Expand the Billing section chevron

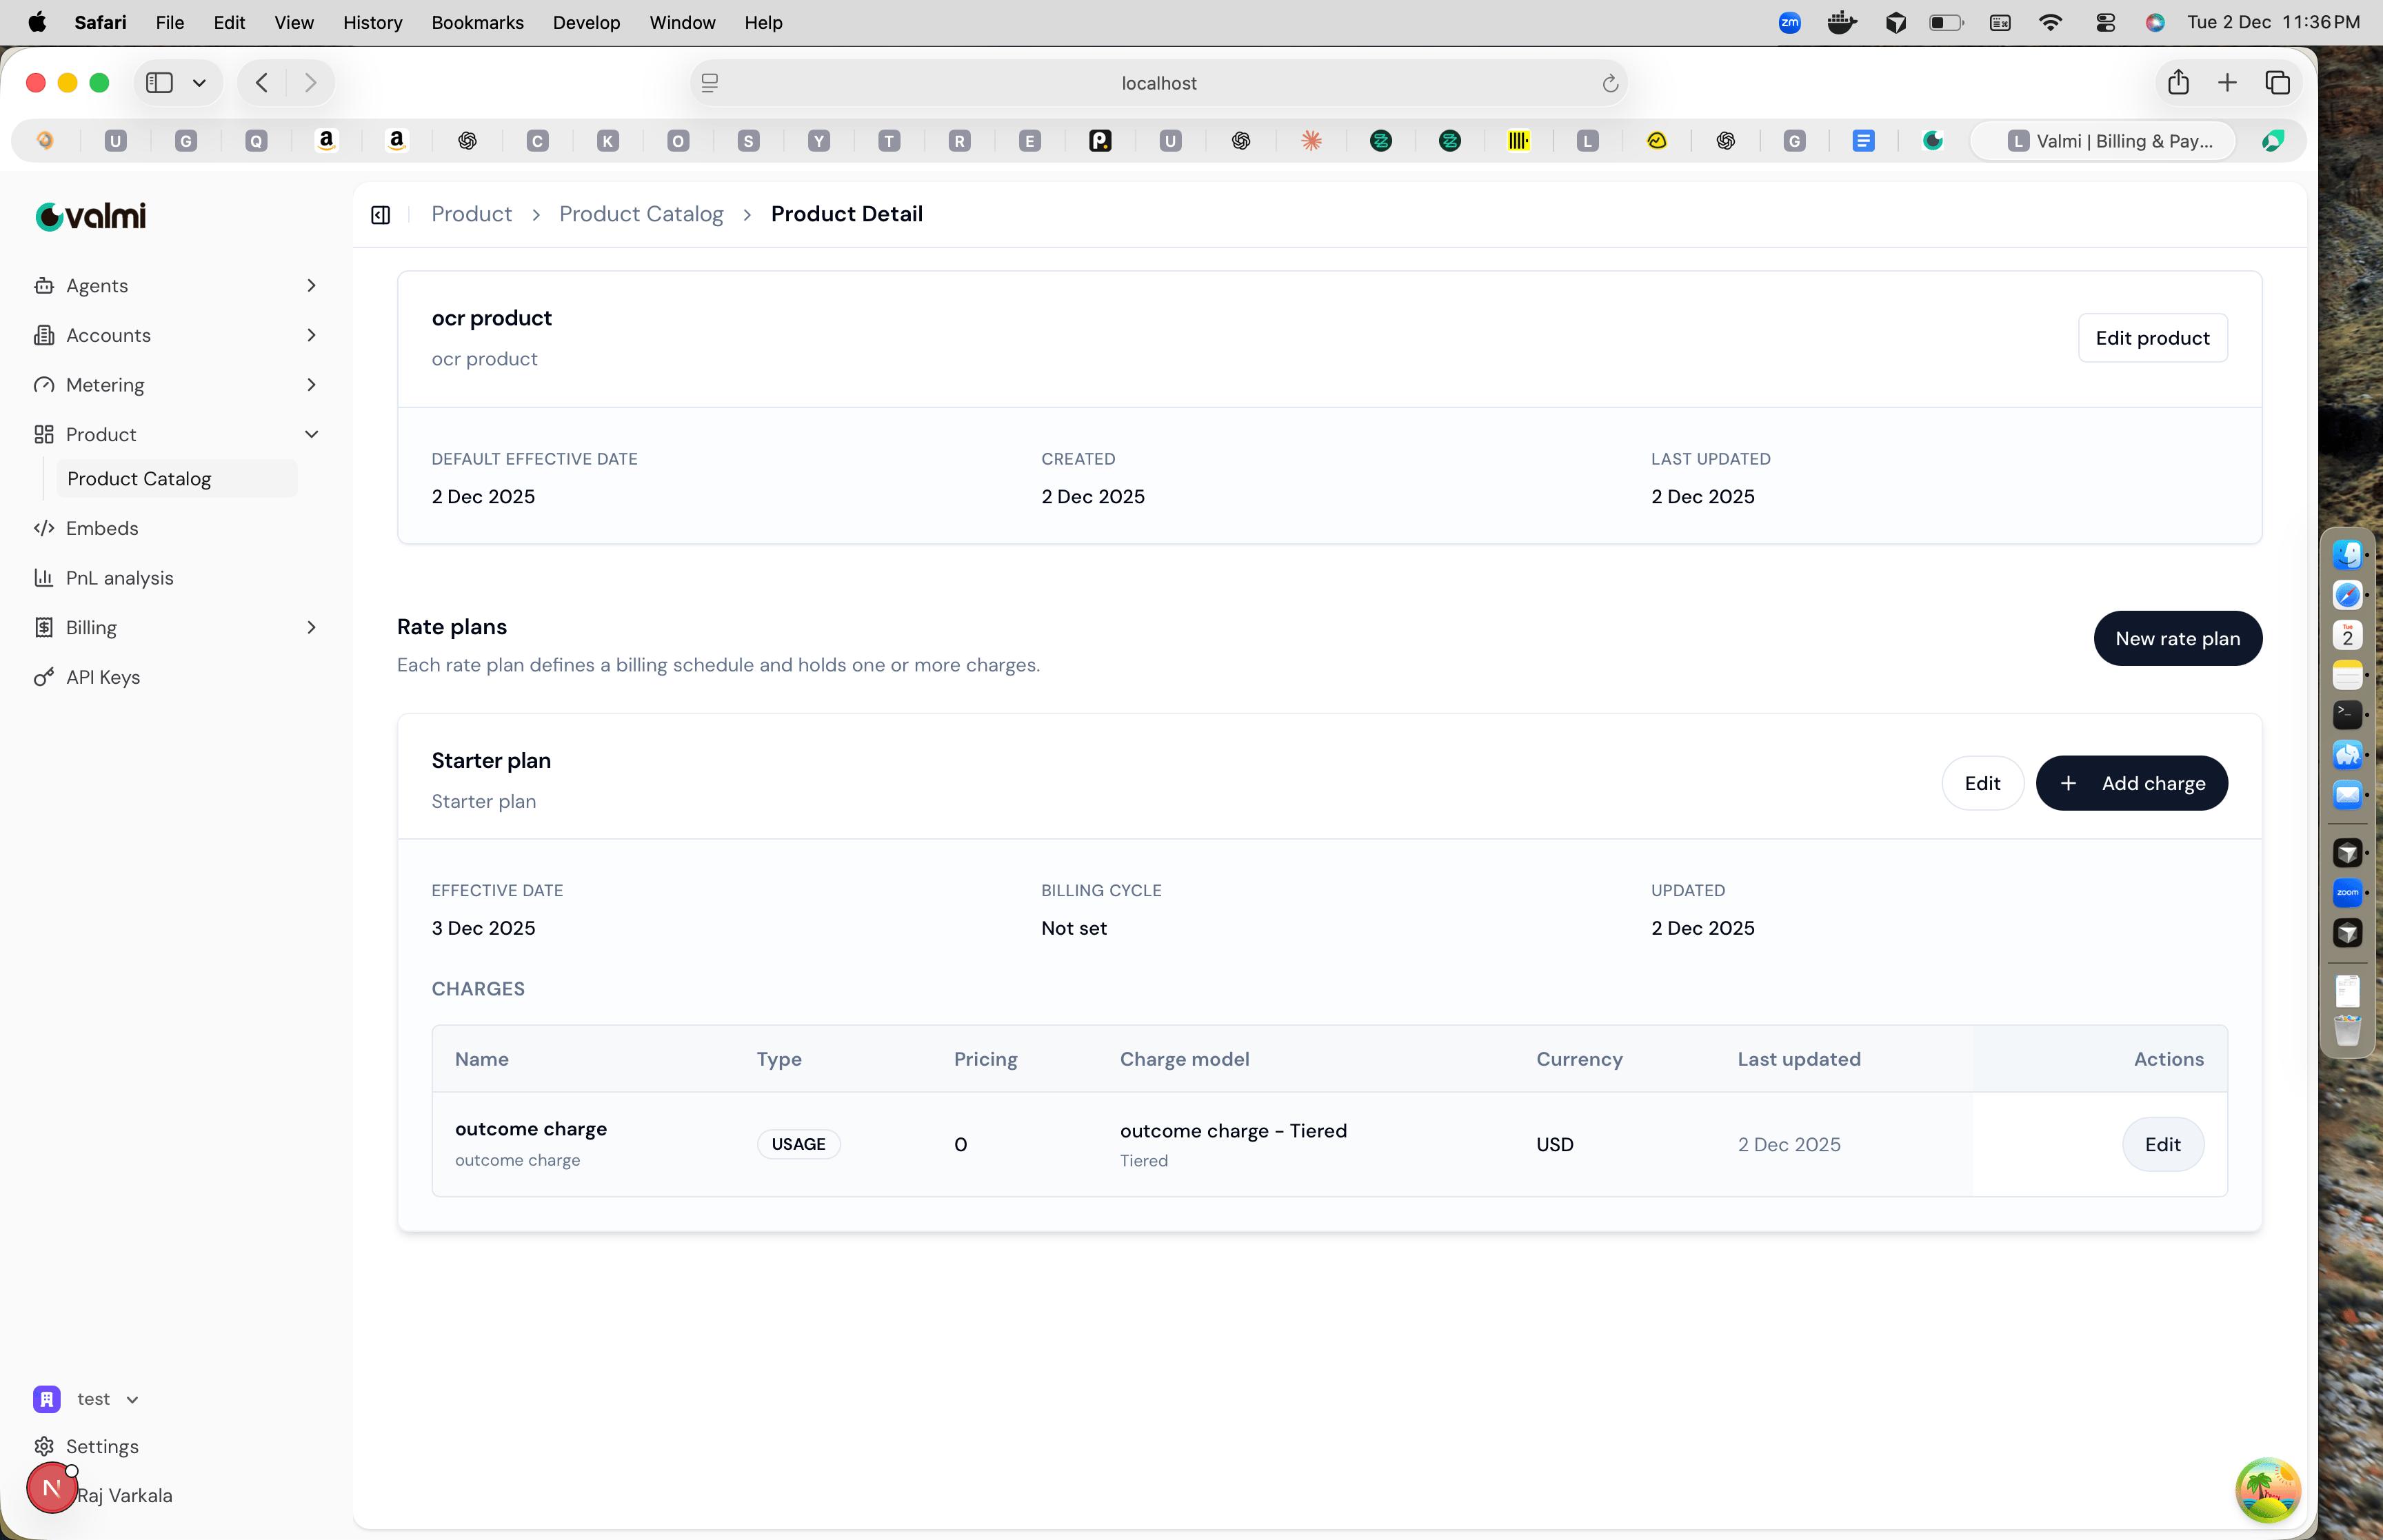click(311, 628)
